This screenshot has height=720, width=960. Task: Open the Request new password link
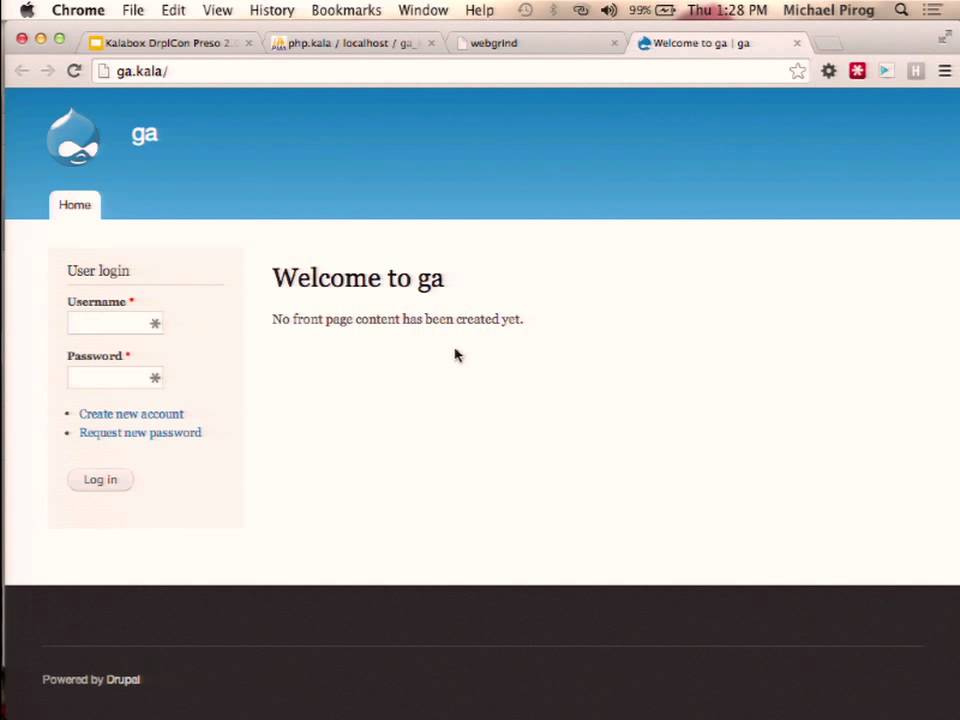pyautogui.click(x=140, y=432)
